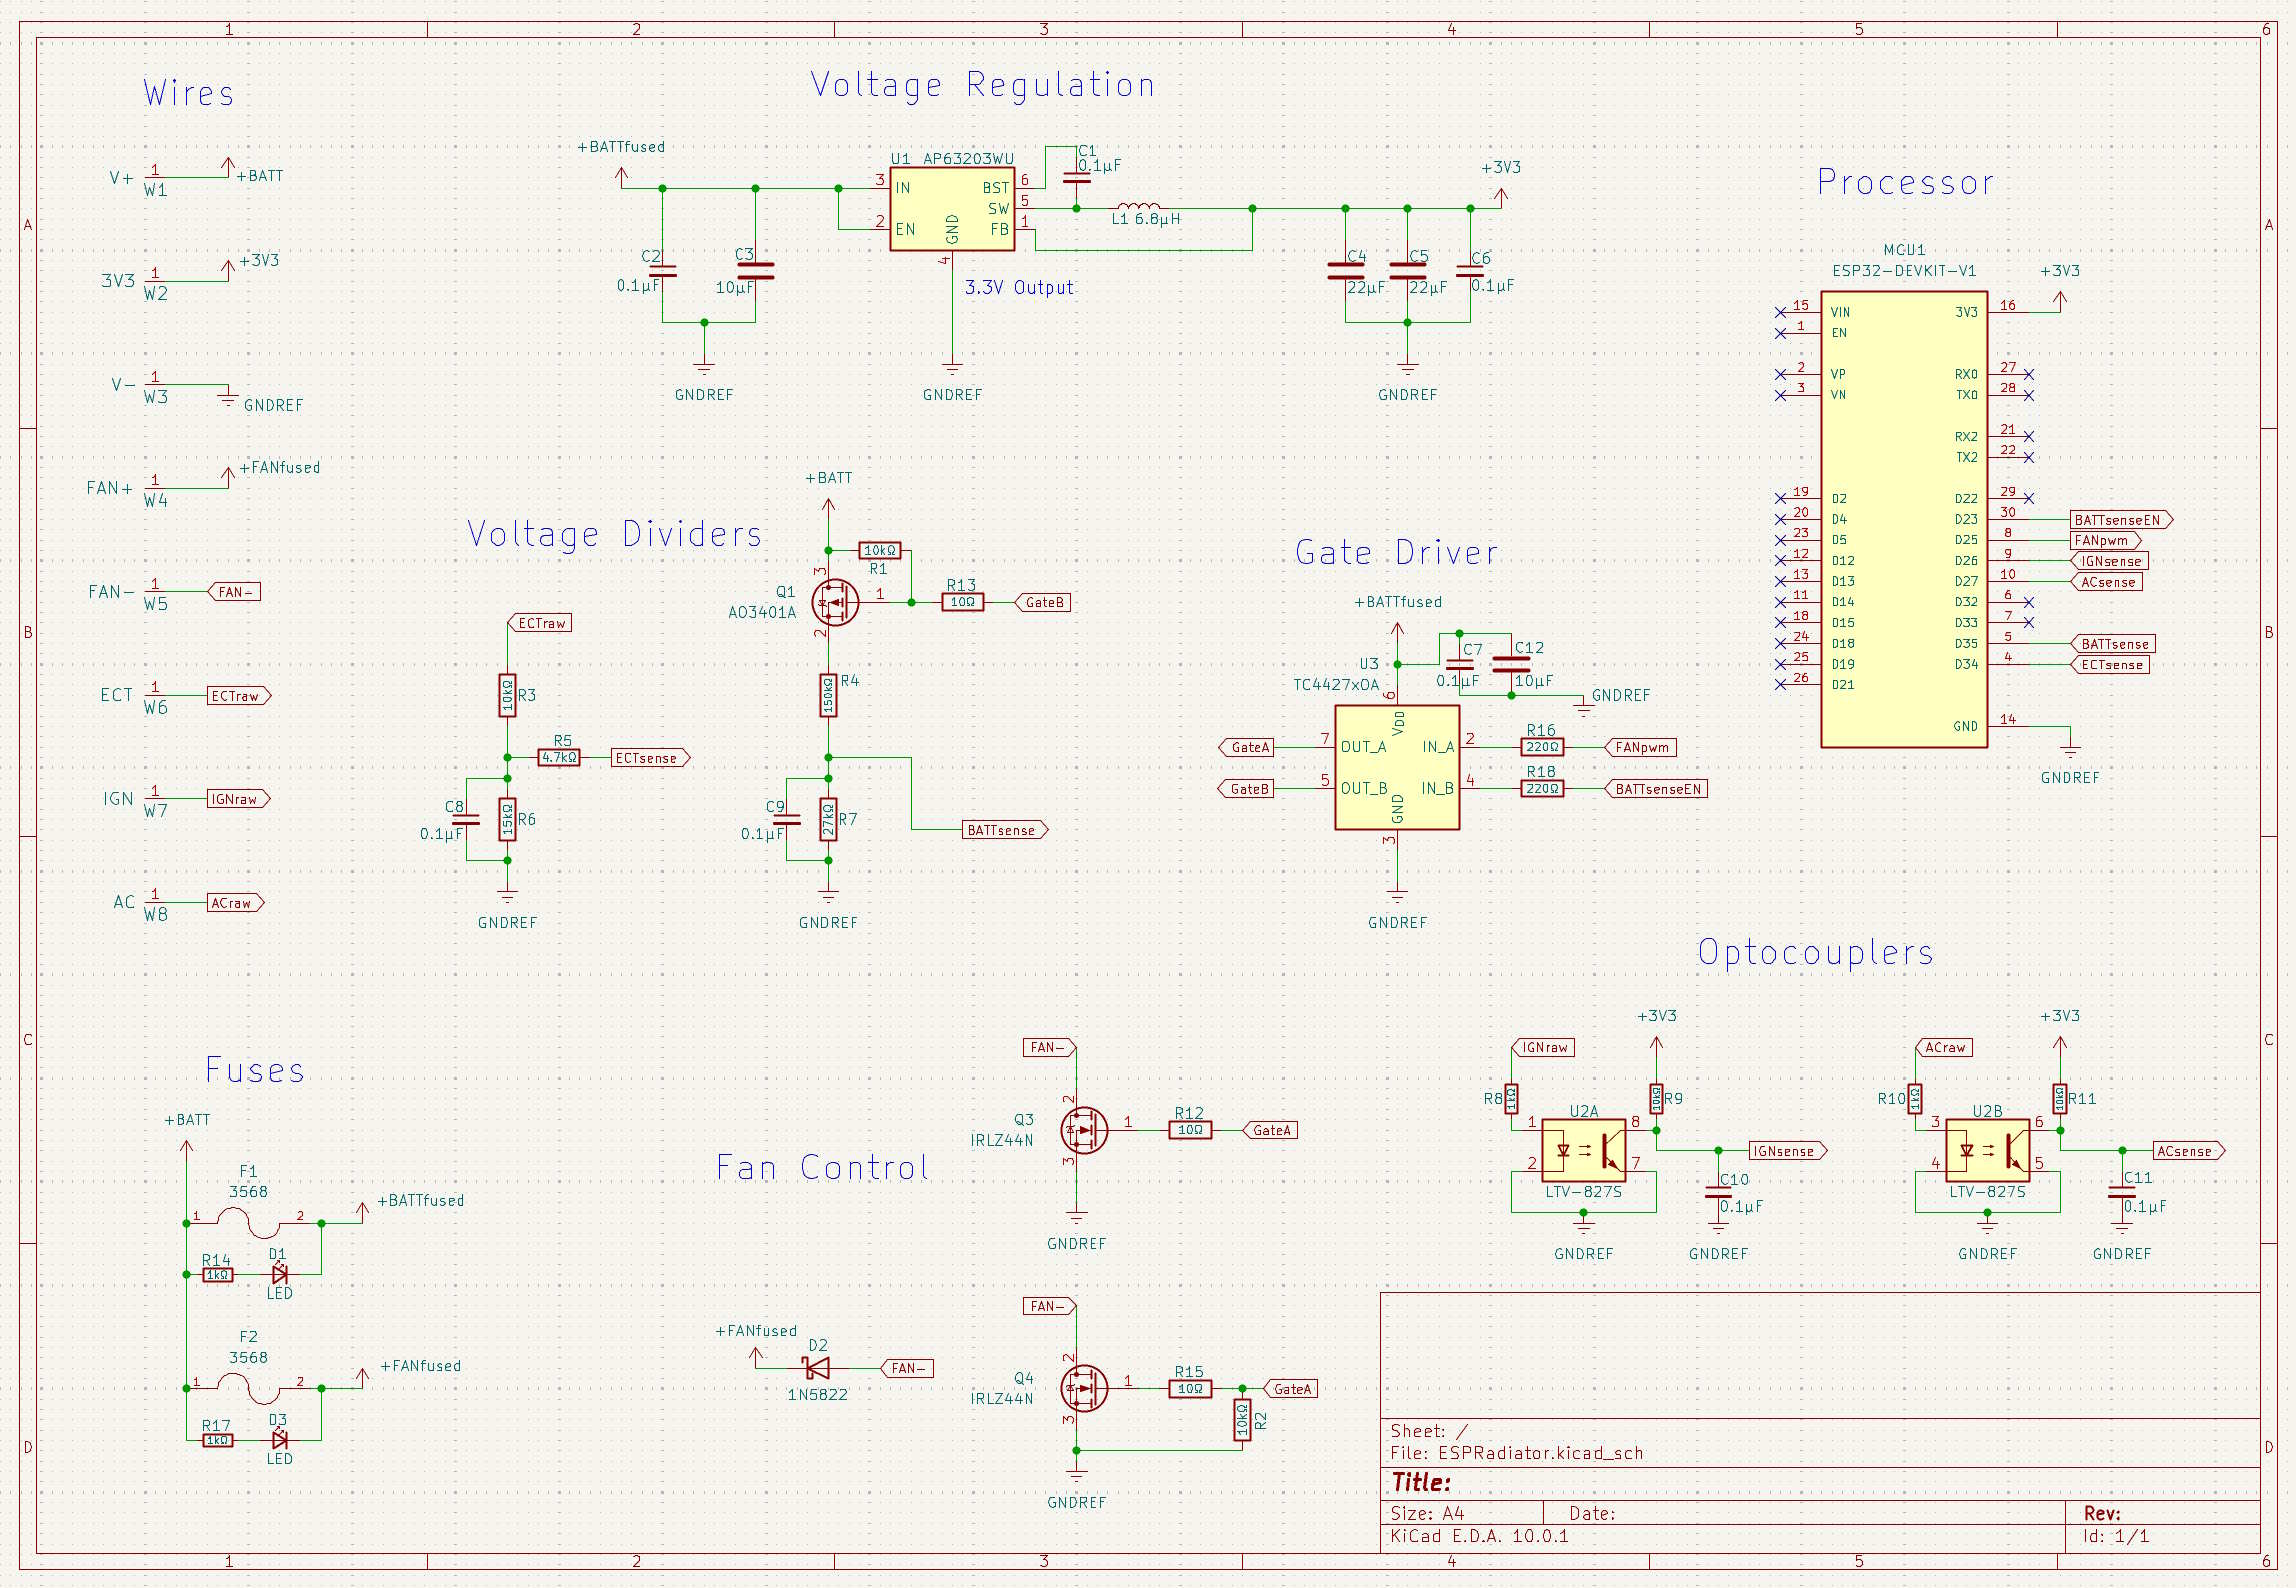The width and height of the screenshot is (2296, 1588).
Task: Select the F2 3568 fuse symbol
Action: coord(248,1388)
